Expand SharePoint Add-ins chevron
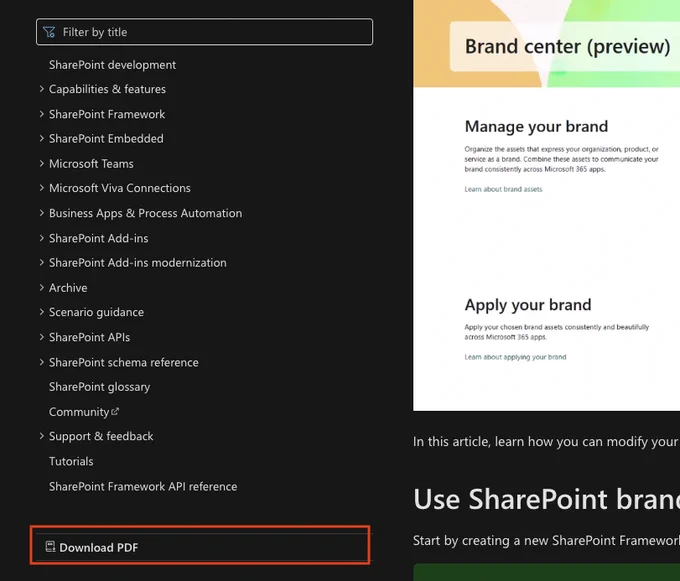The height and width of the screenshot is (581, 680). click(42, 238)
